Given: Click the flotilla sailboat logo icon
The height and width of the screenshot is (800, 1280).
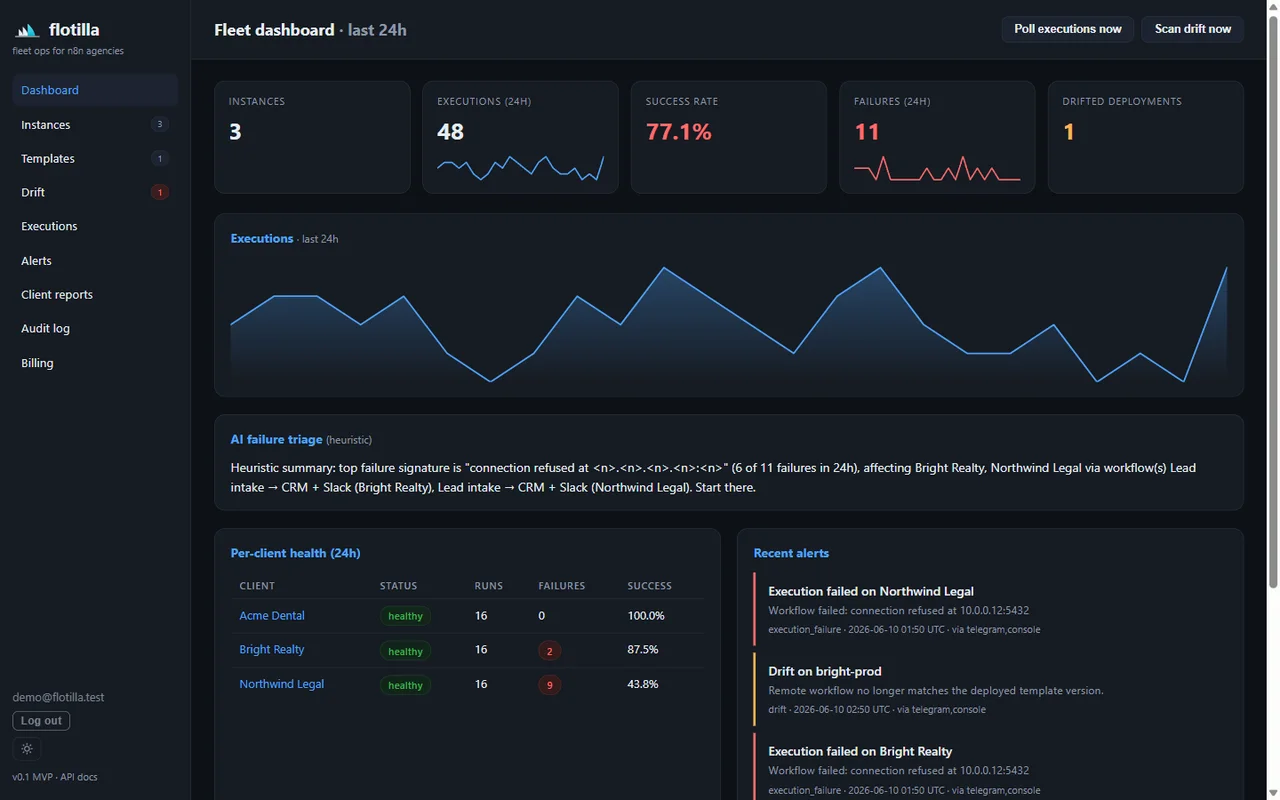Looking at the screenshot, I should 27,30.
